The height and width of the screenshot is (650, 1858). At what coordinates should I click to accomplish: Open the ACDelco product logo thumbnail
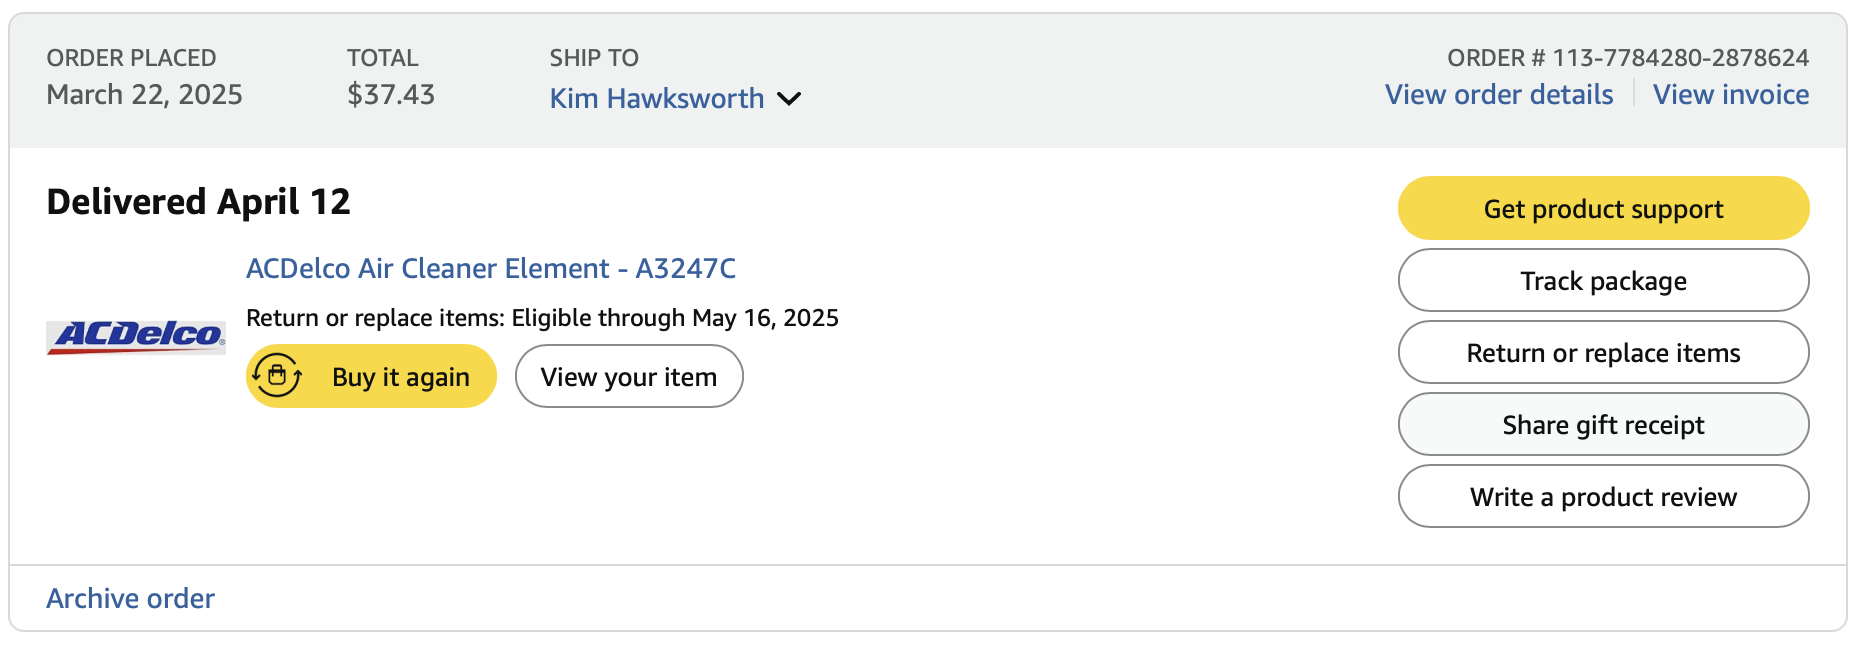(136, 336)
